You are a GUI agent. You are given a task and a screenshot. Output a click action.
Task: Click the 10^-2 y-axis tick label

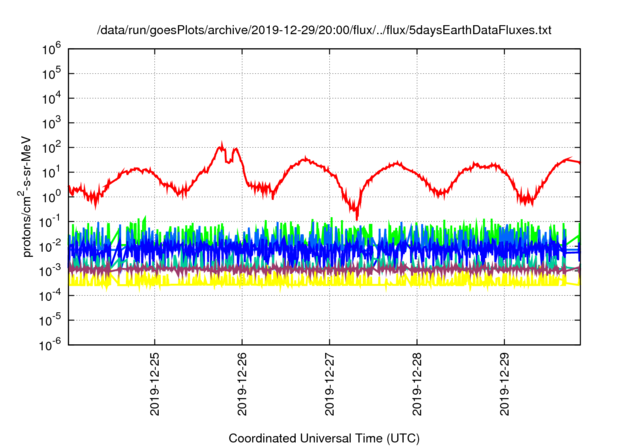click(51, 247)
